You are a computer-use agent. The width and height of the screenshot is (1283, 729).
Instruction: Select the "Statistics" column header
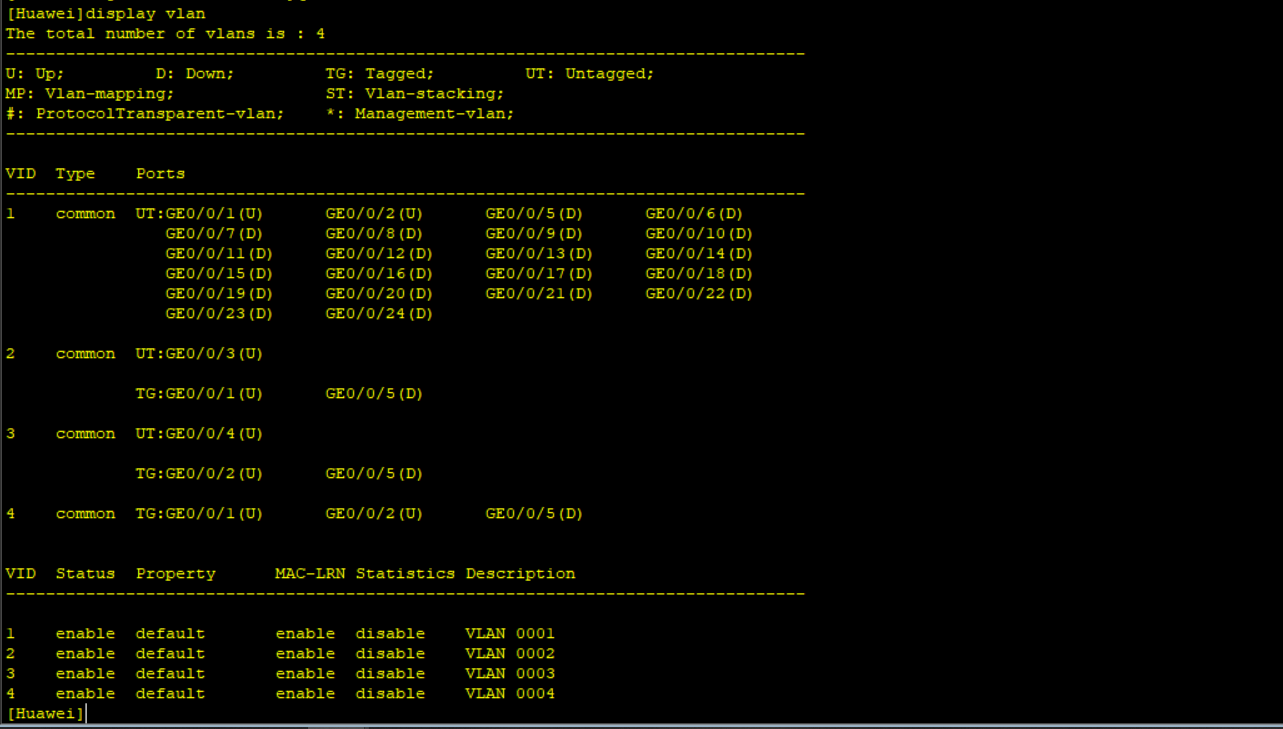click(405, 573)
